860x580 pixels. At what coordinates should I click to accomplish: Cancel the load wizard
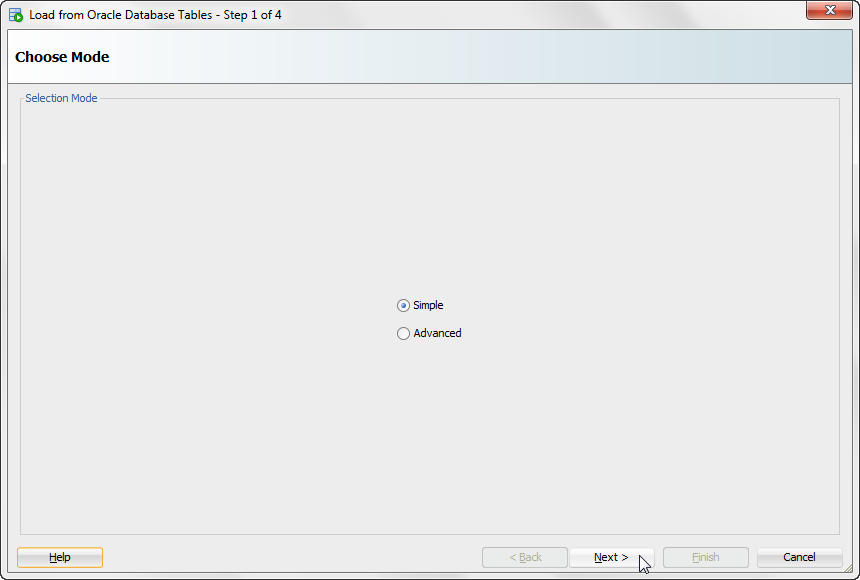tap(800, 558)
